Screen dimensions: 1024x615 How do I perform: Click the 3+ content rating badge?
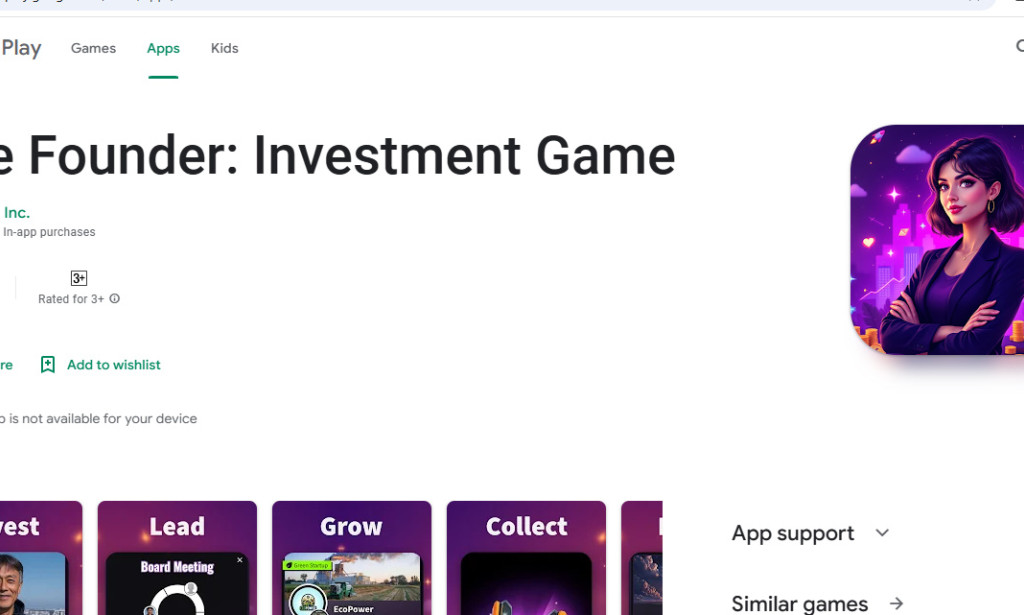pyautogui.click(x=78, y=277)
